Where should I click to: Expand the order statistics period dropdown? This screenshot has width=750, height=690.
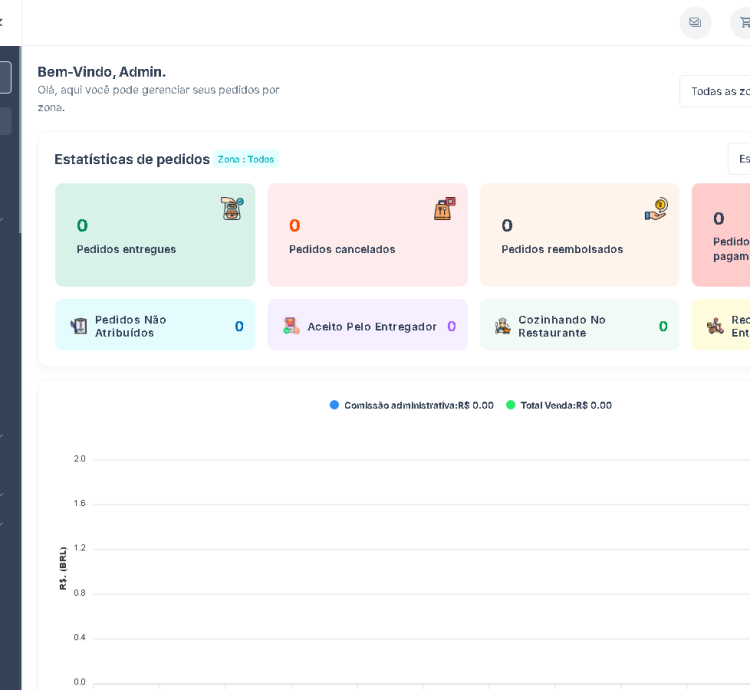click(739, 159)
